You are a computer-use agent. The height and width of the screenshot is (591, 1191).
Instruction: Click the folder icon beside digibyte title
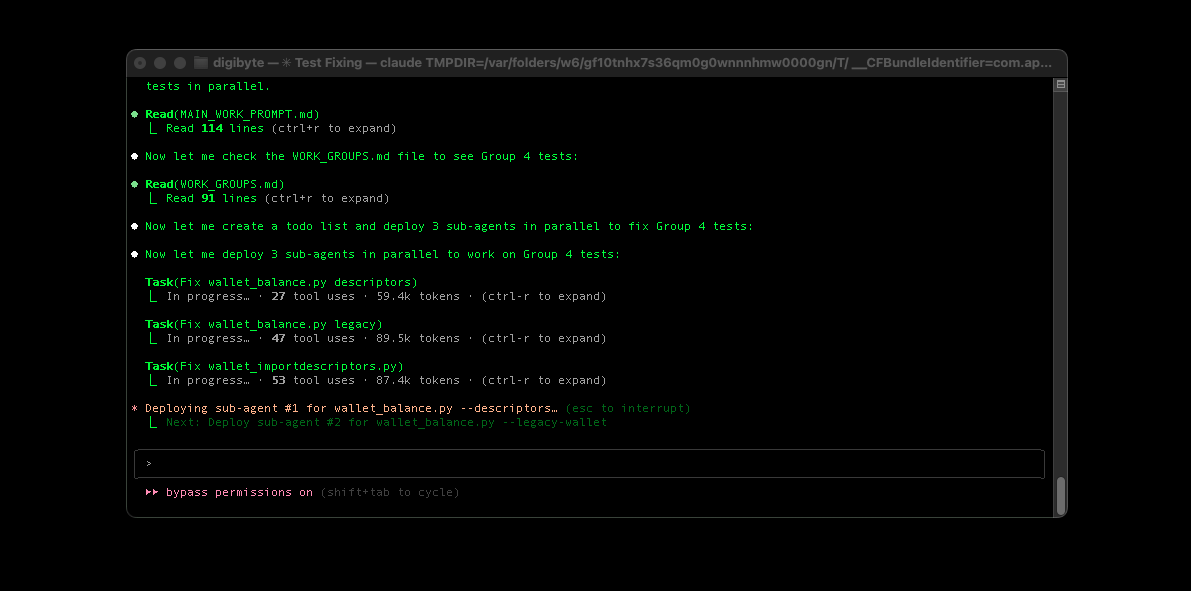click(x=201, y=62)
